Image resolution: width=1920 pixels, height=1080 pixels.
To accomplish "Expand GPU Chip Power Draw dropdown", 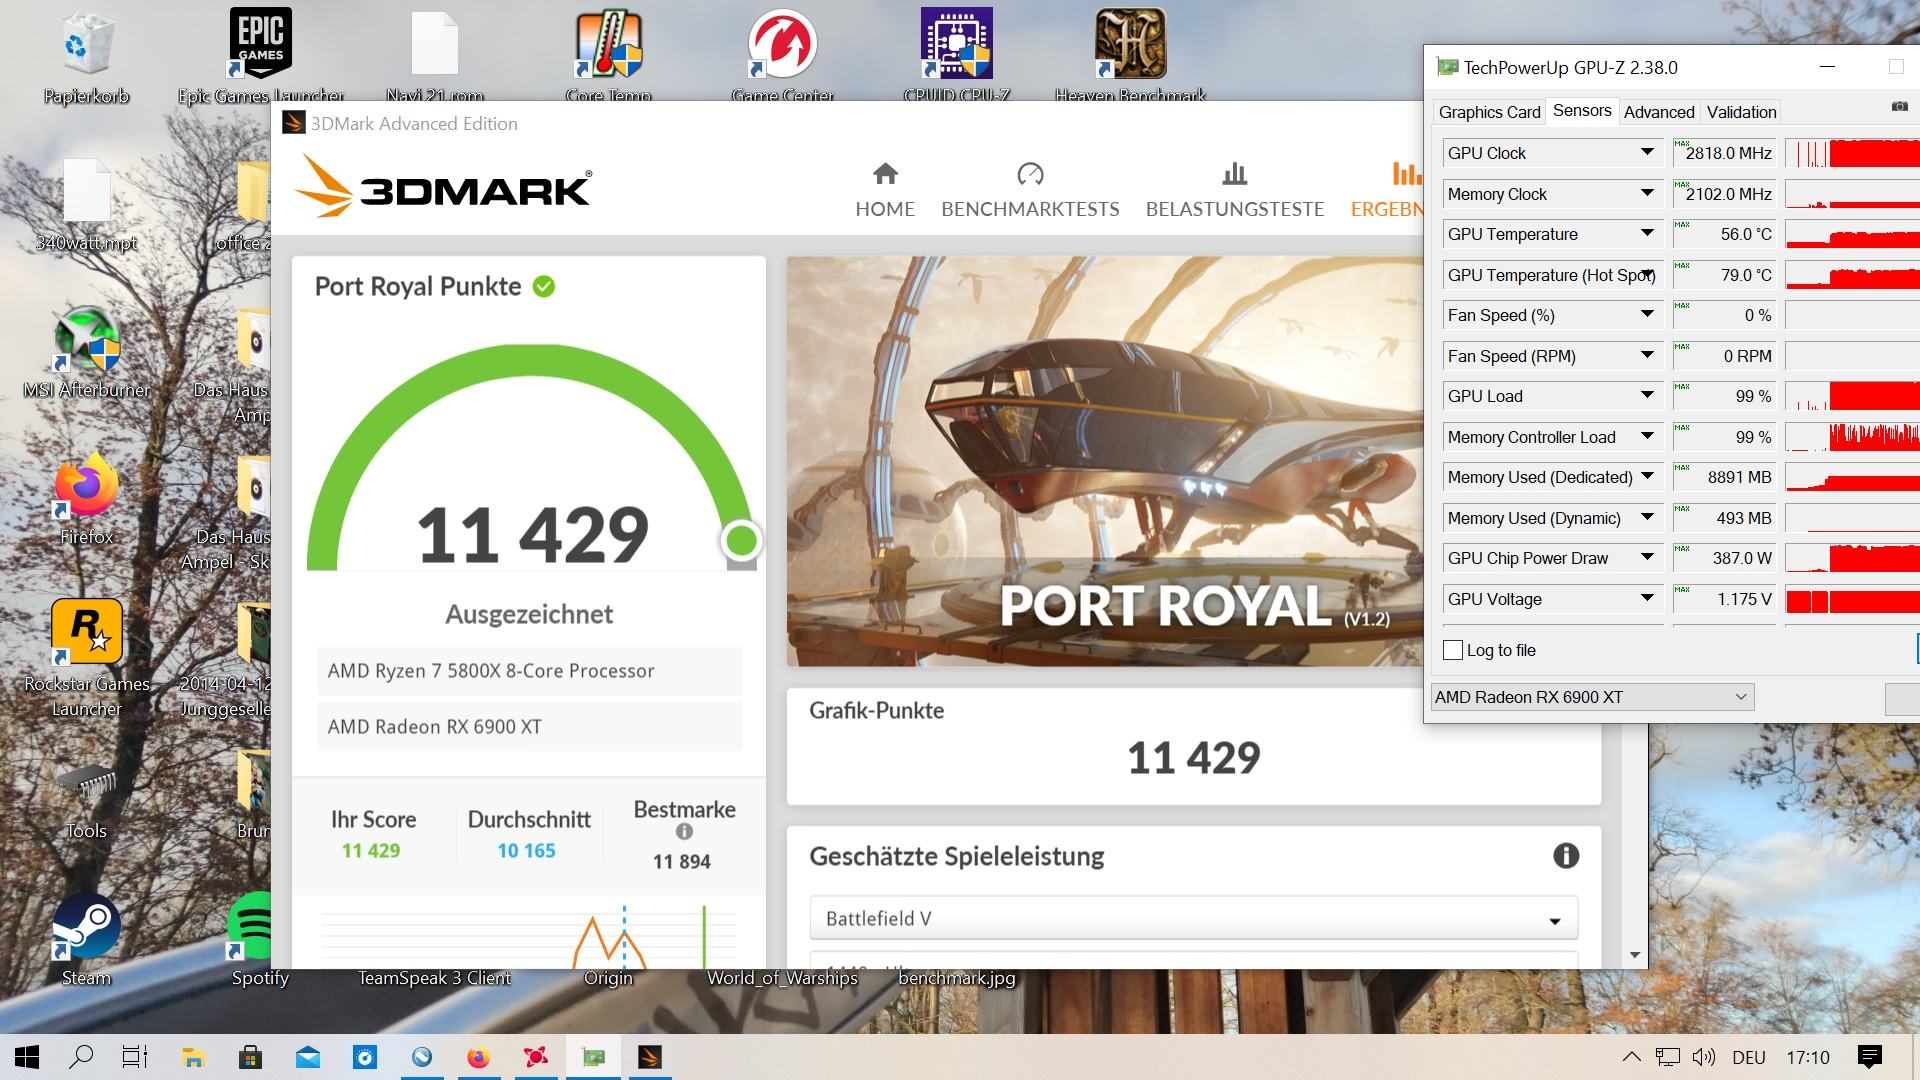I will click(x=1647, y=557).
